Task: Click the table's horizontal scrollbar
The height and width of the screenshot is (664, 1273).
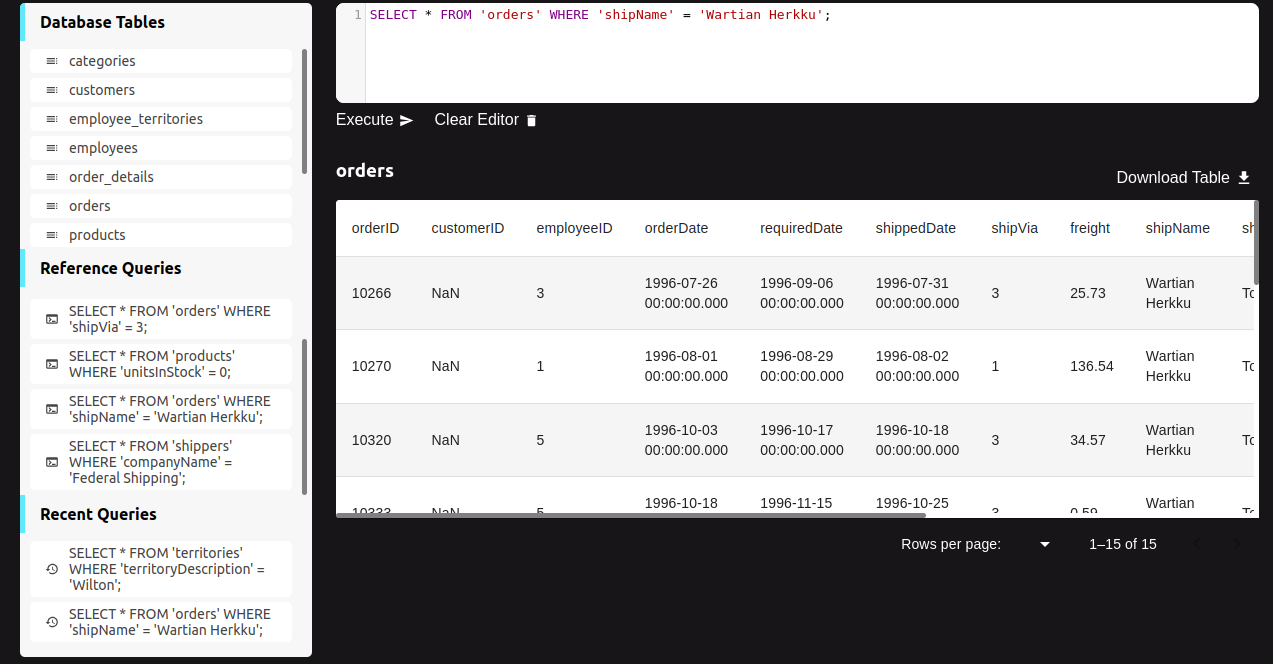Action: [631, 515]
